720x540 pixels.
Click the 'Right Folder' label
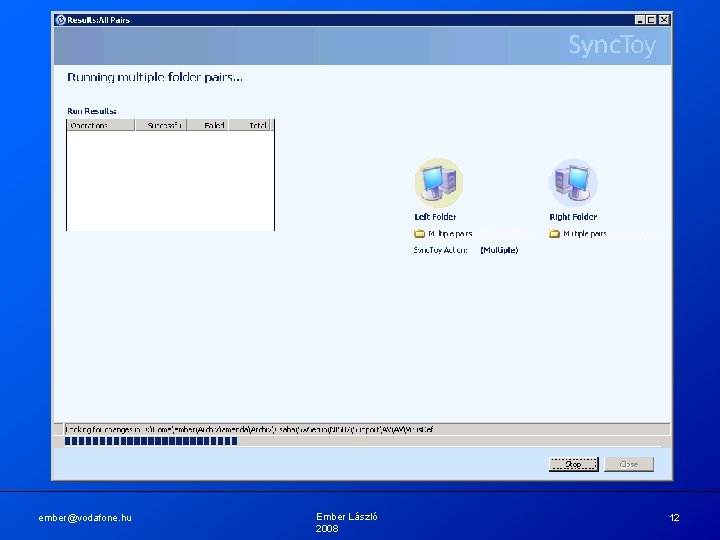[x=573, y=217]
